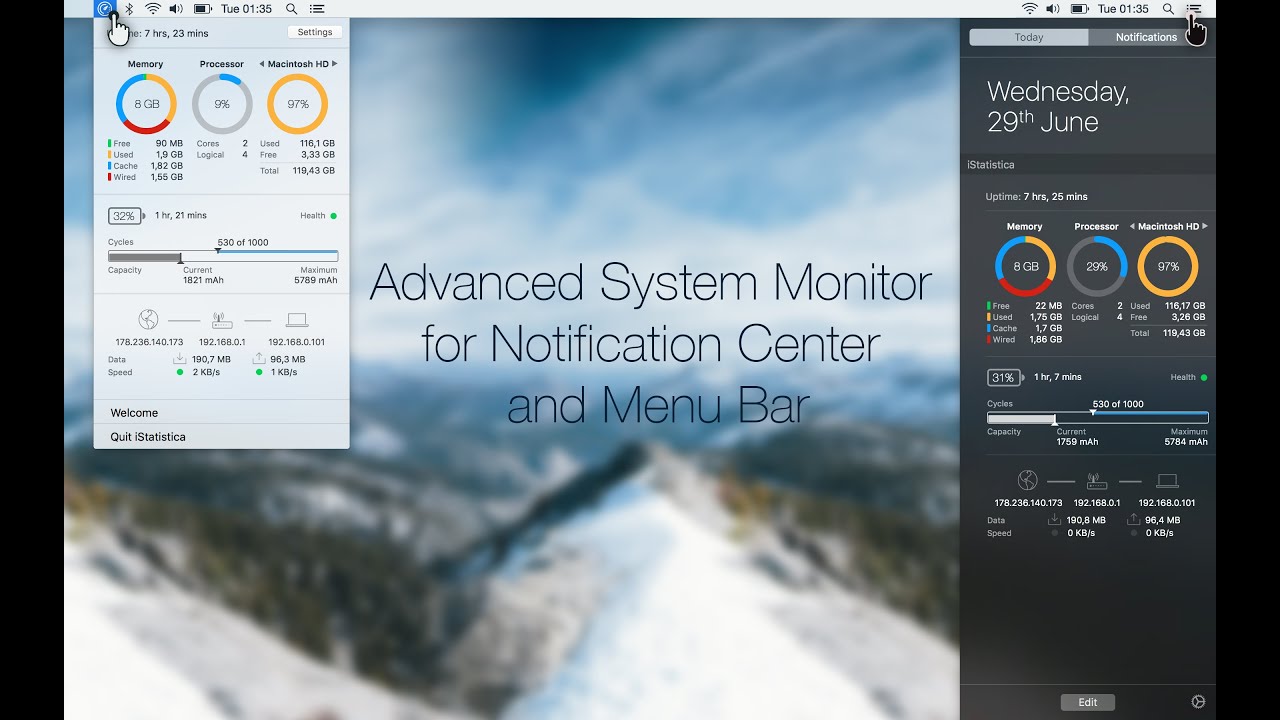This screenshot has width=1280, height=720.
Task: Select the router icon in the Notification Center widget
Action: tap(1097, 481)
